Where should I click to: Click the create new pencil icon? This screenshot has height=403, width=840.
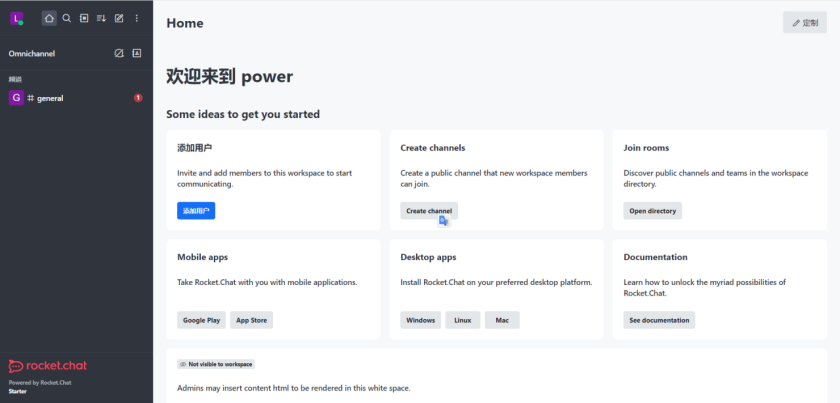[119, 18]
